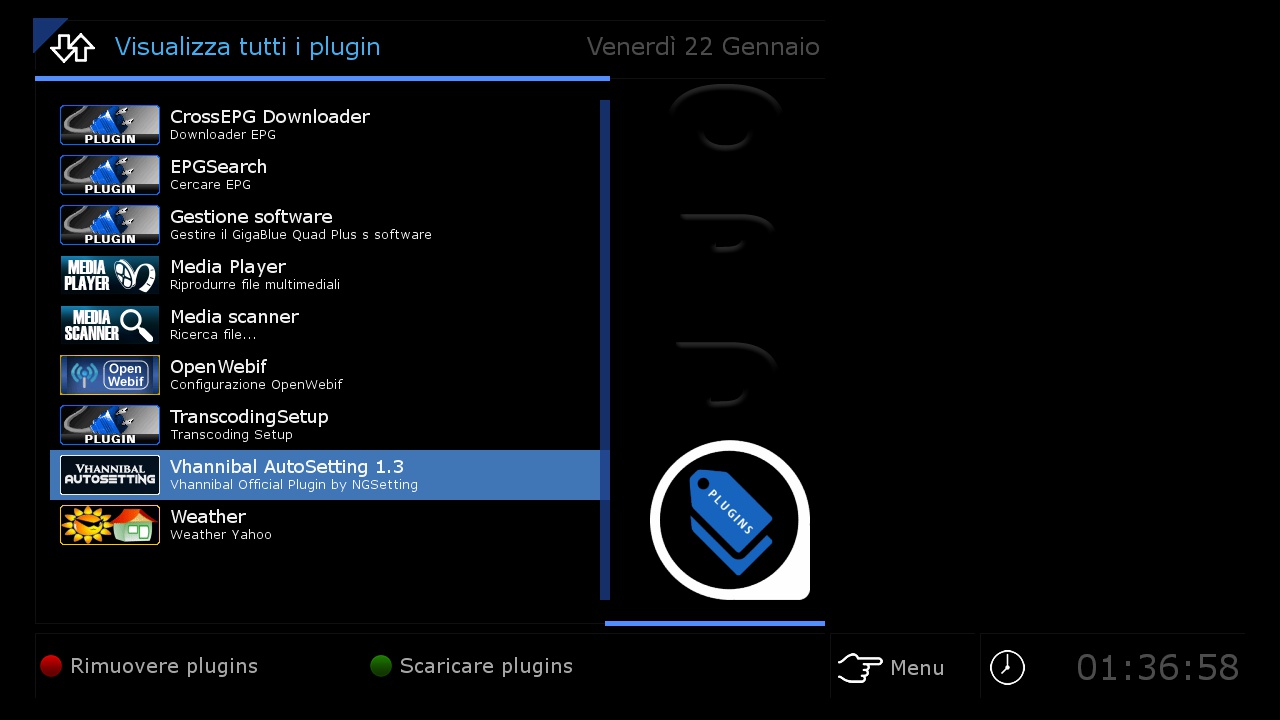Click the Media Scanner magnifier icon
This screenshot has height=720, width=1280.
110,325
